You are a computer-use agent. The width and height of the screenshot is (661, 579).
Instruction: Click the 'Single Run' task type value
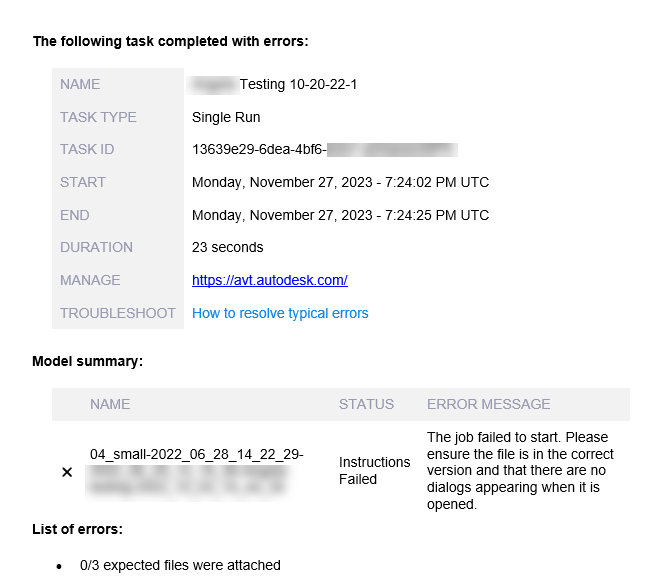point(226,117)
